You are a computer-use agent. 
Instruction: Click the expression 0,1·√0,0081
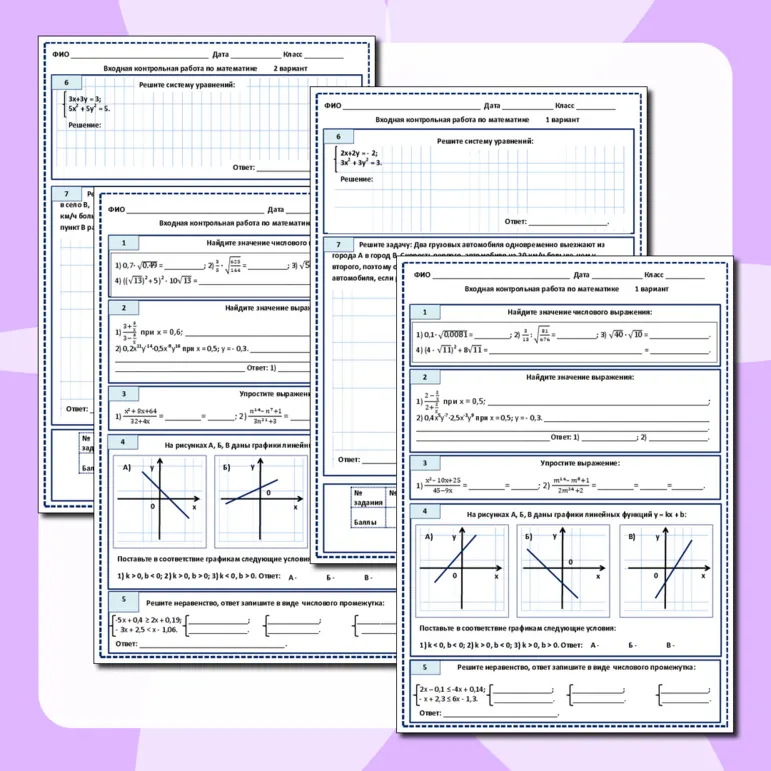[443, 334]
